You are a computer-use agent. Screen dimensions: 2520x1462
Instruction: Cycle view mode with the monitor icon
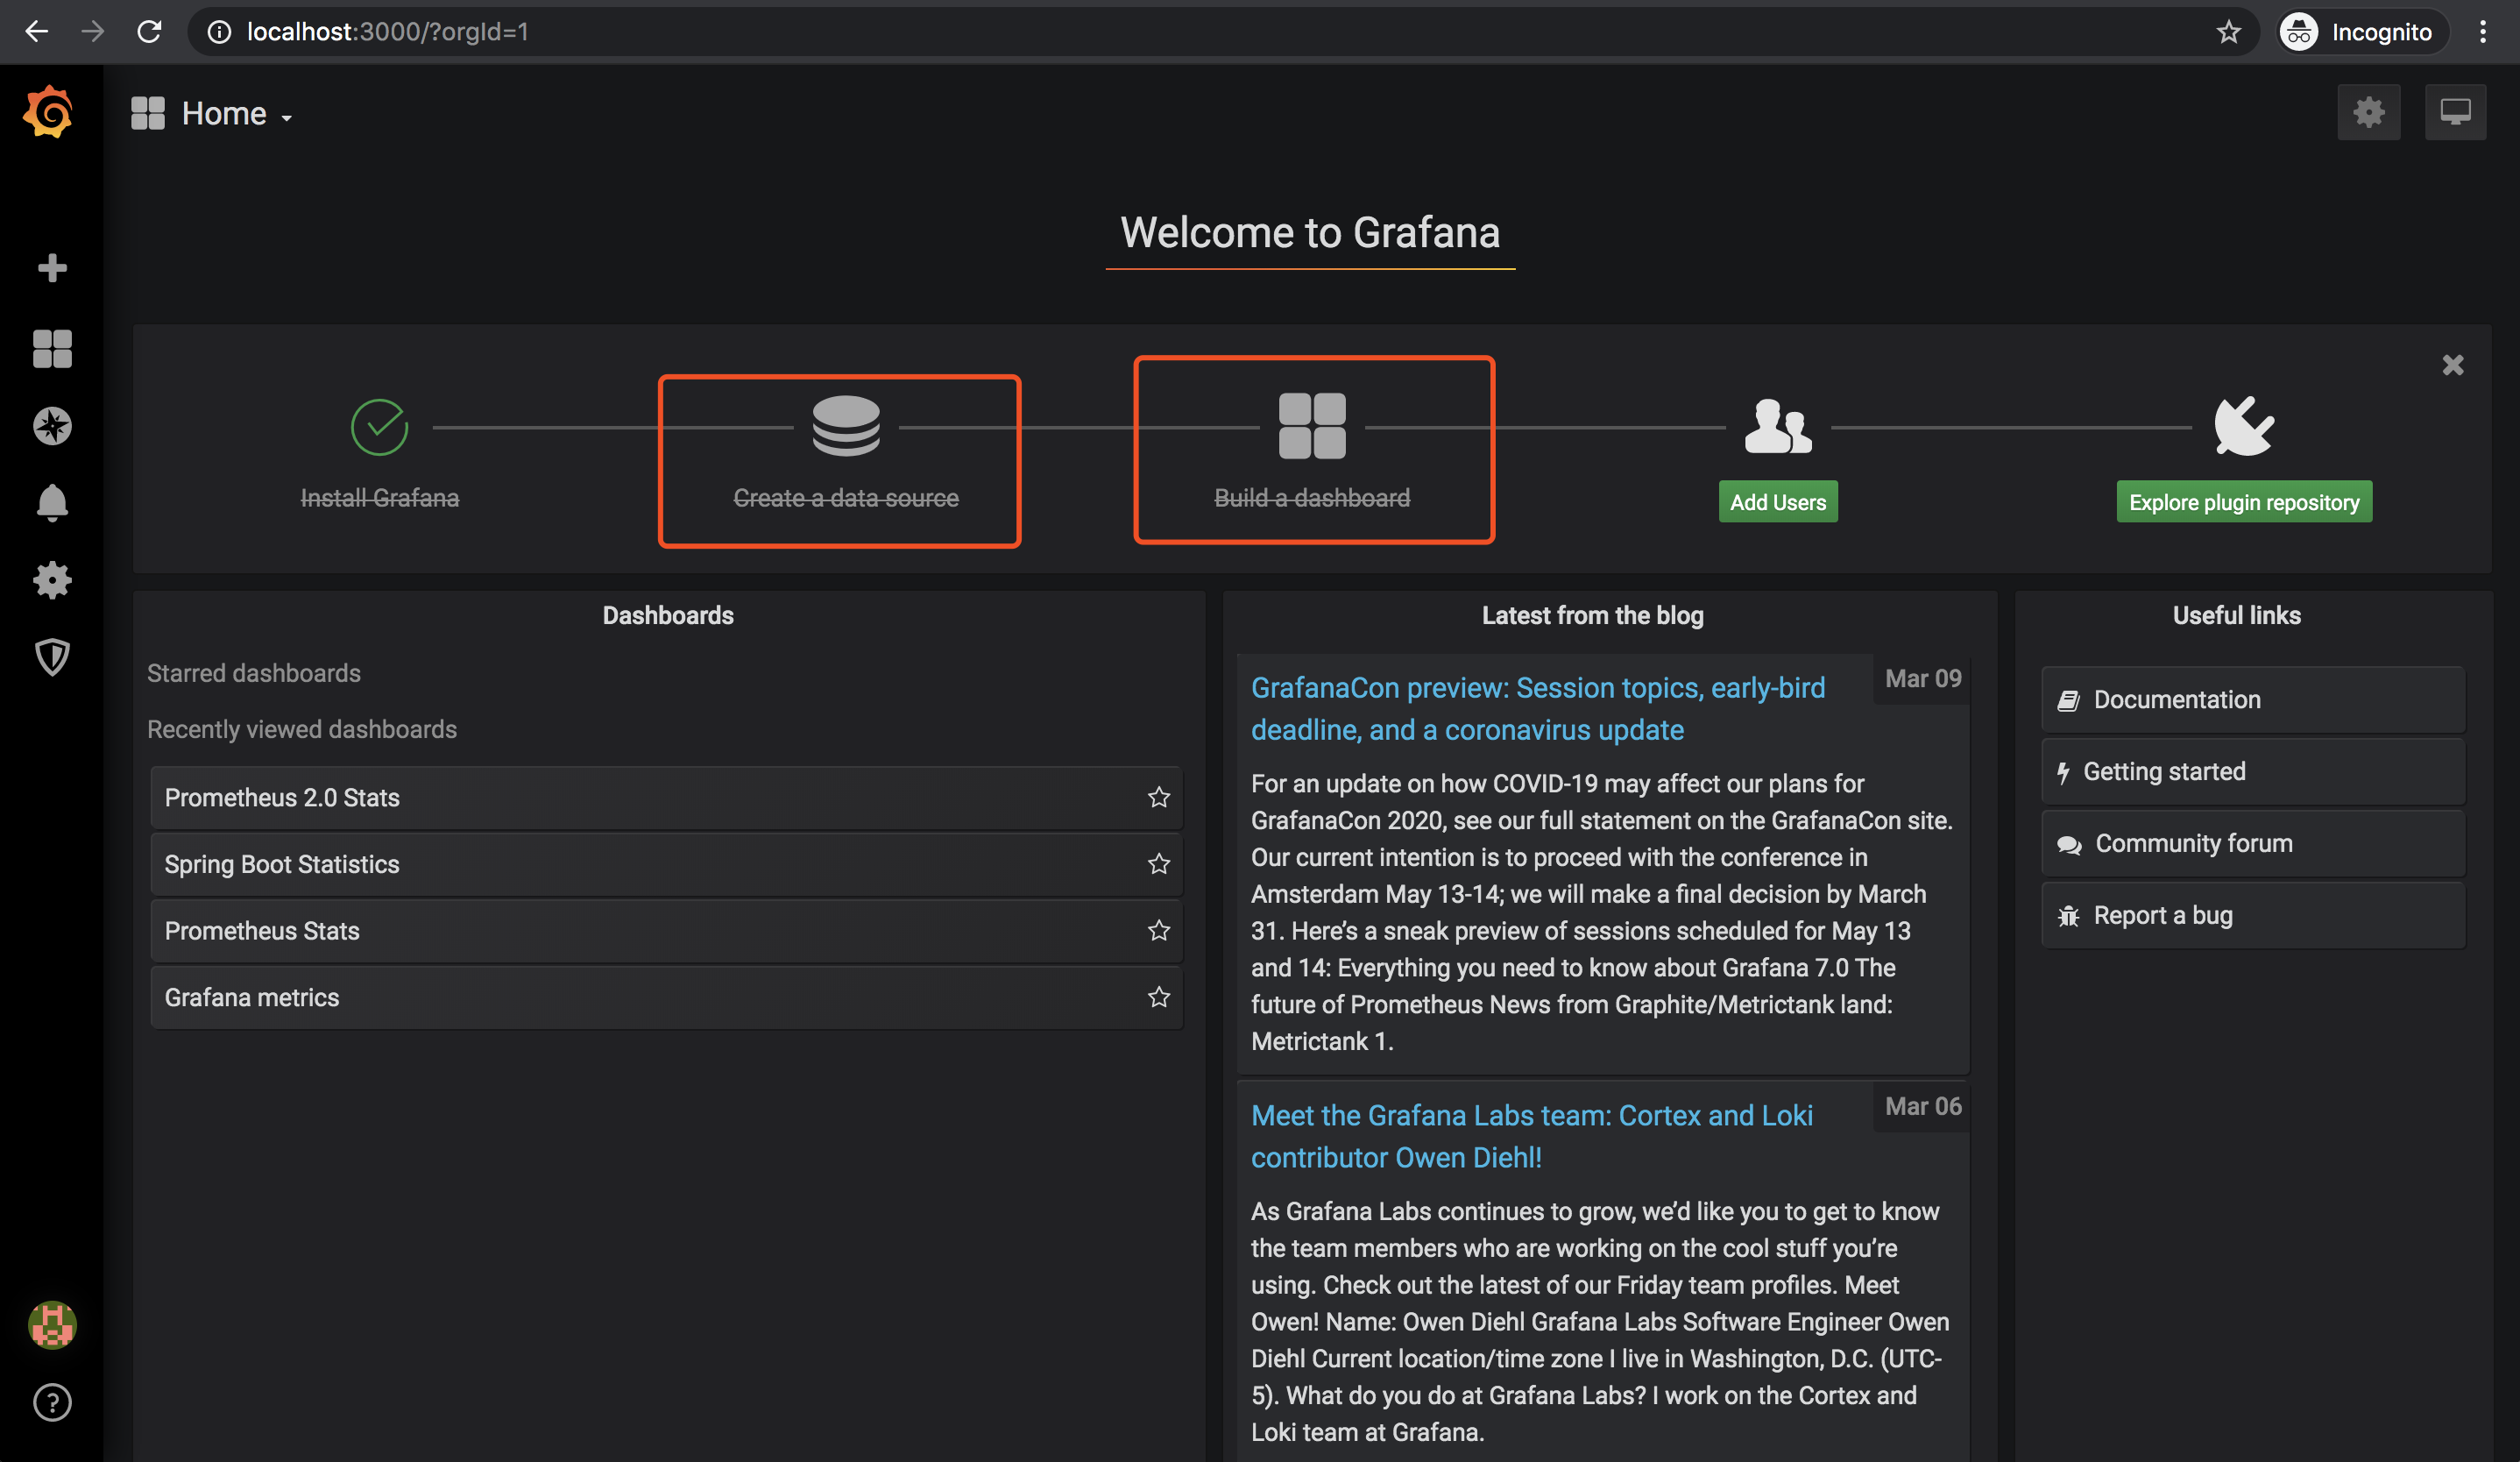(x=2455, y=112)
